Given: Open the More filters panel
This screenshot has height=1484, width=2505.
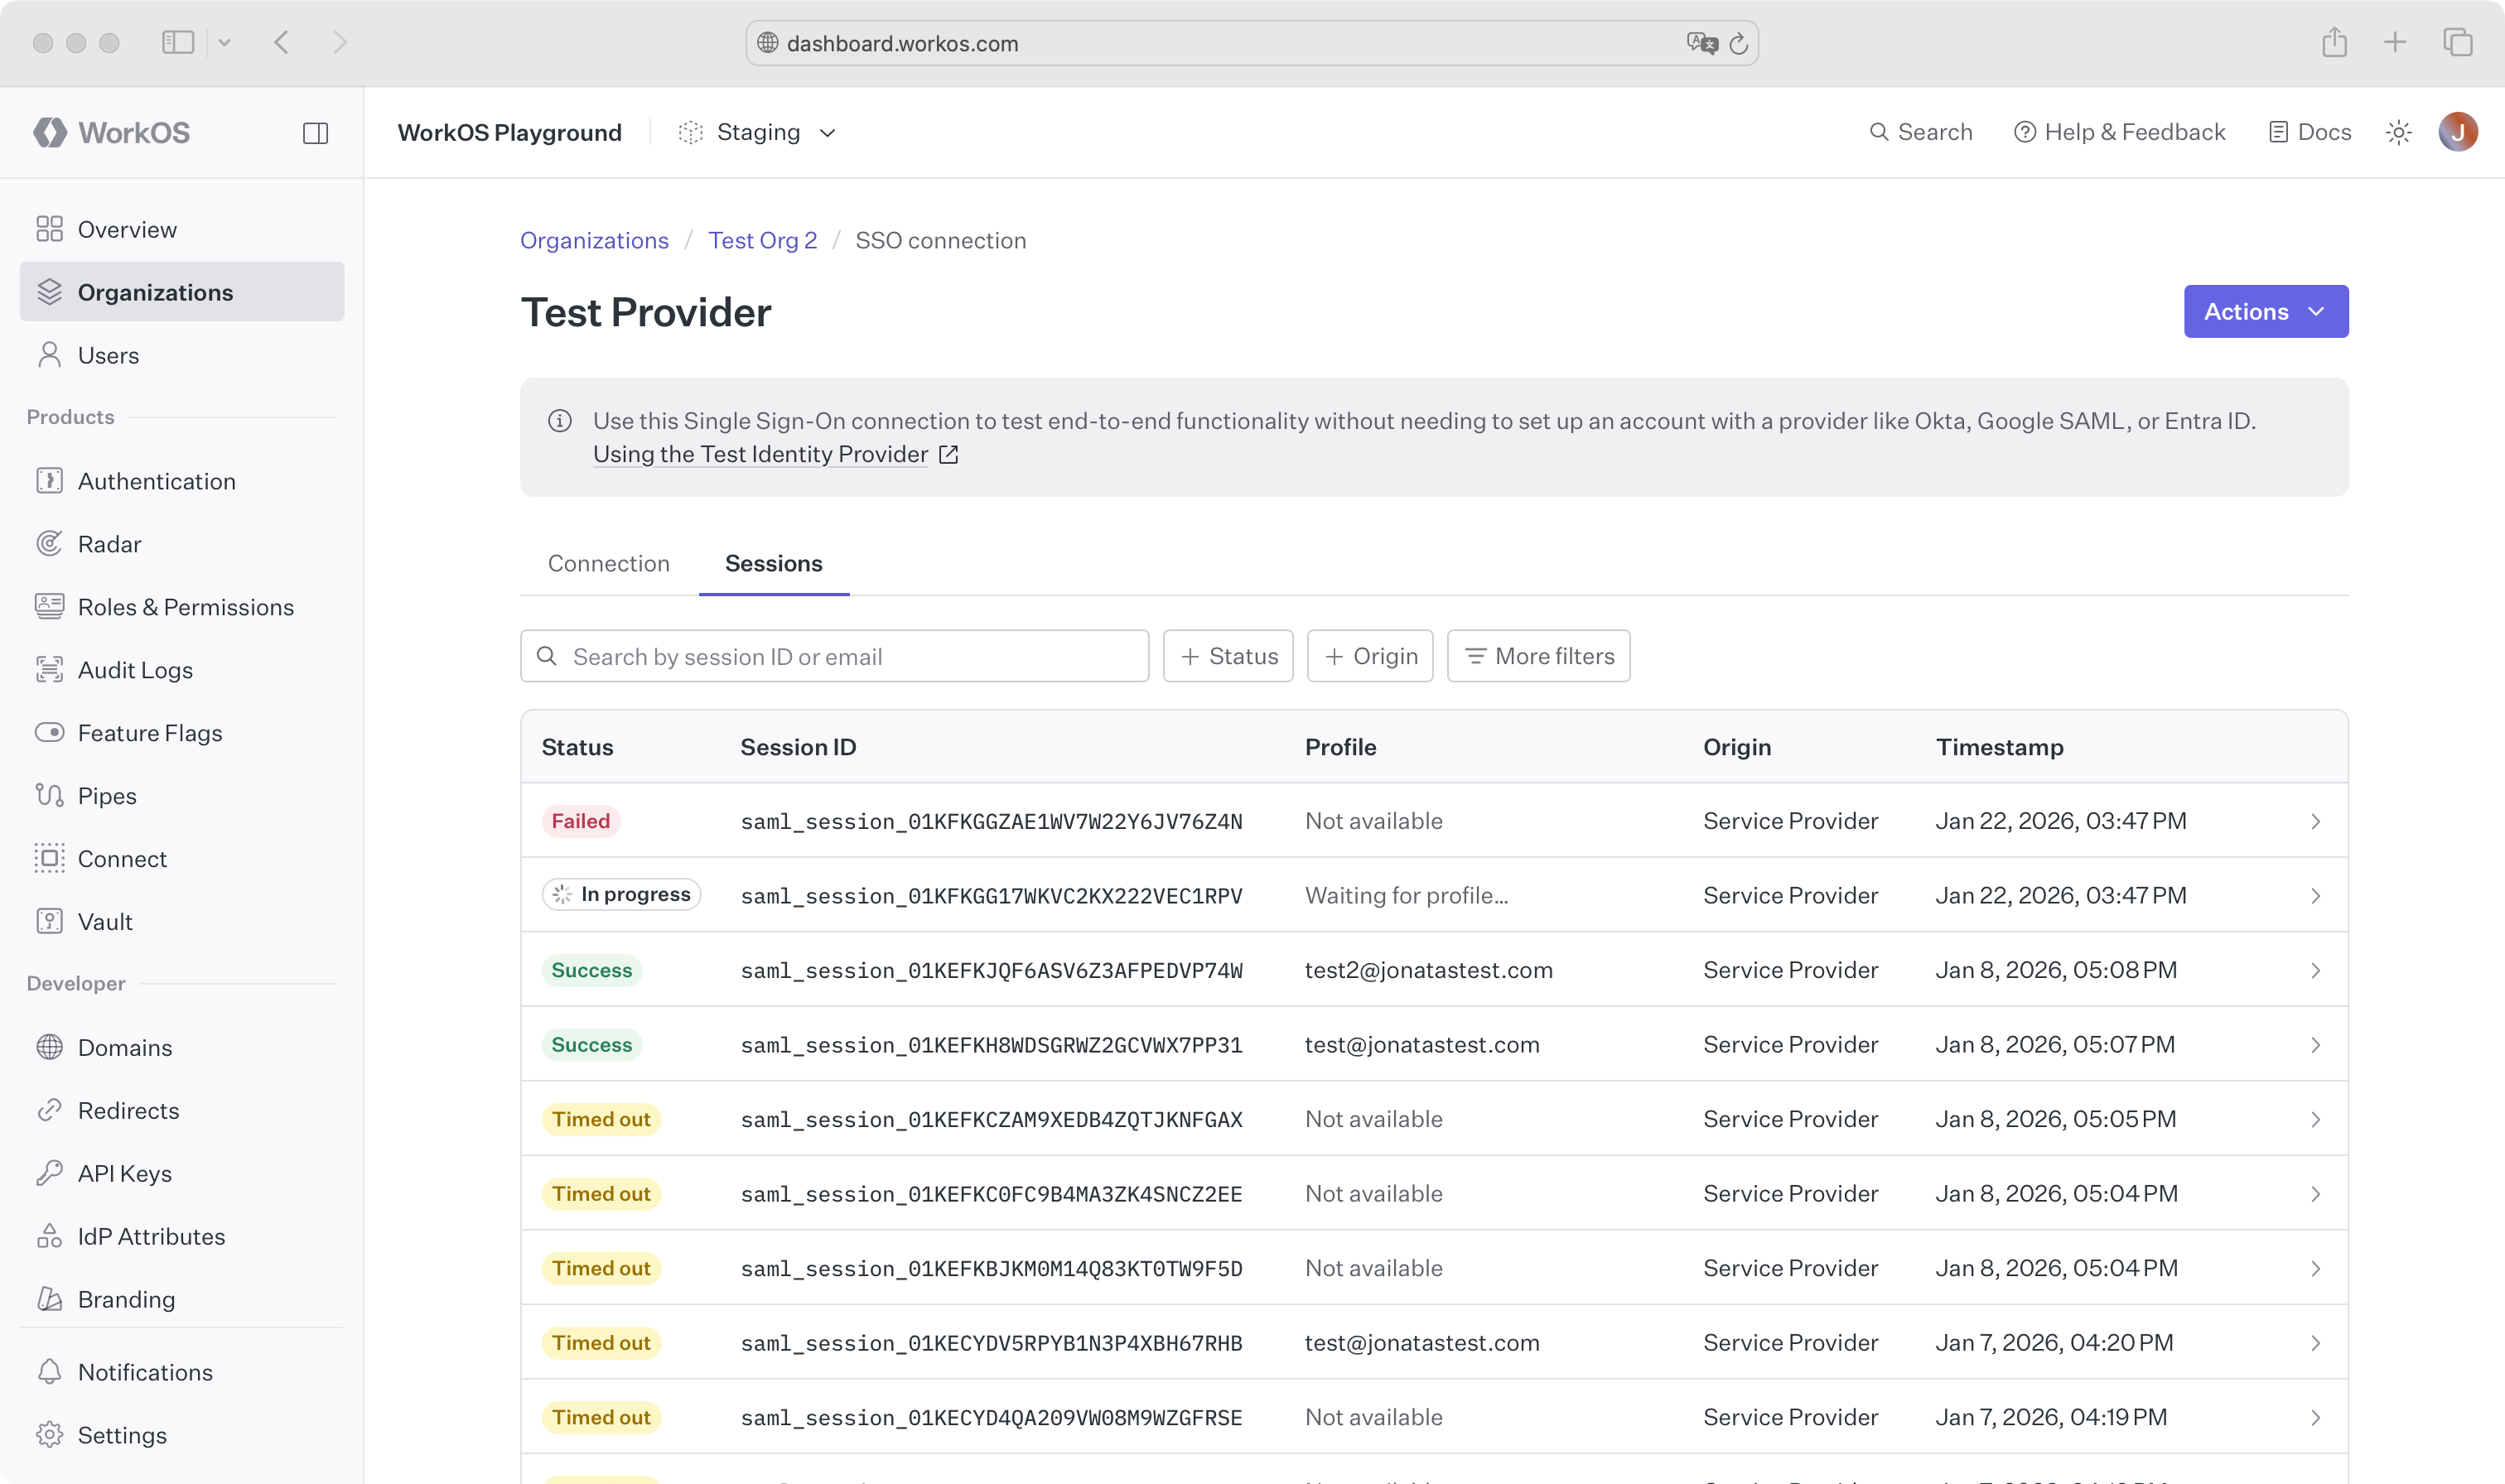Looking at the screenshot, I should tap(1537, 655).
